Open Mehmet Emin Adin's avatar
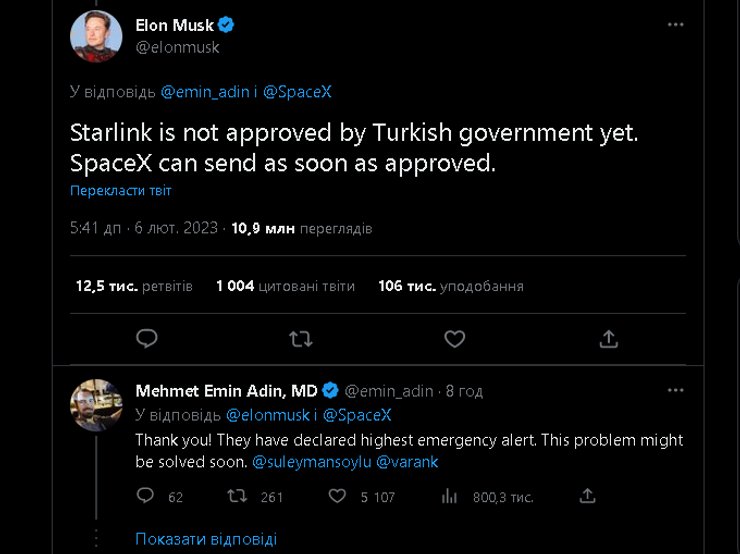The image size is (740, 554). [x=96, y=404]
